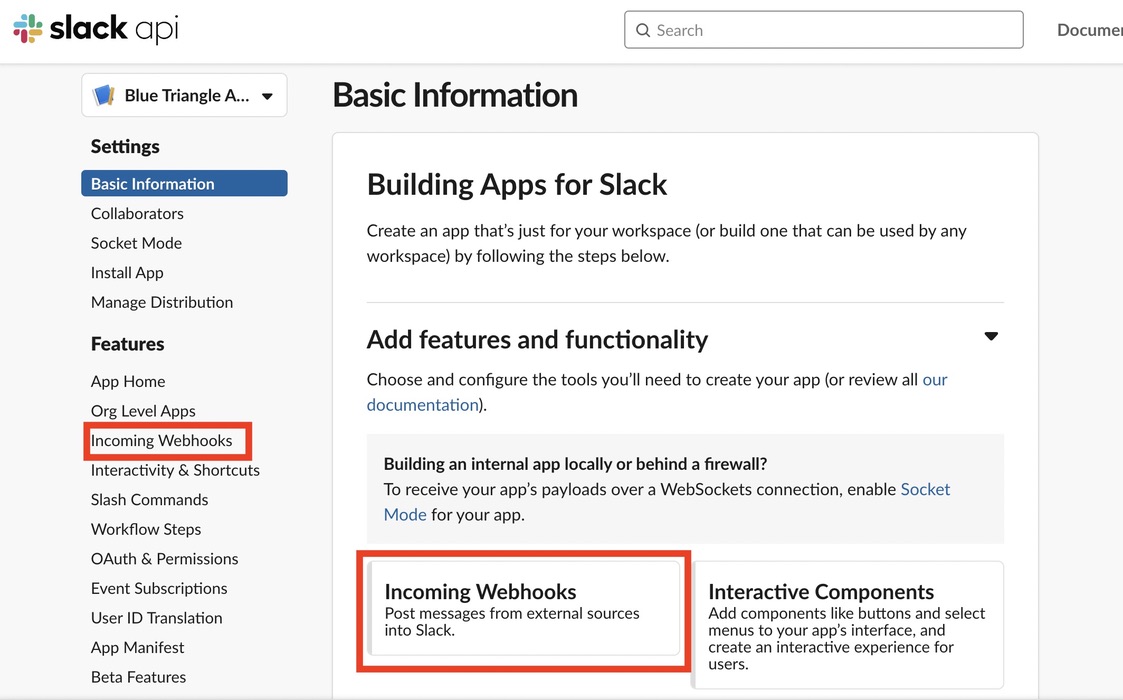Click the "slack api" wordmark
This screenshot has width=1123, height=700.
[114, 29]
